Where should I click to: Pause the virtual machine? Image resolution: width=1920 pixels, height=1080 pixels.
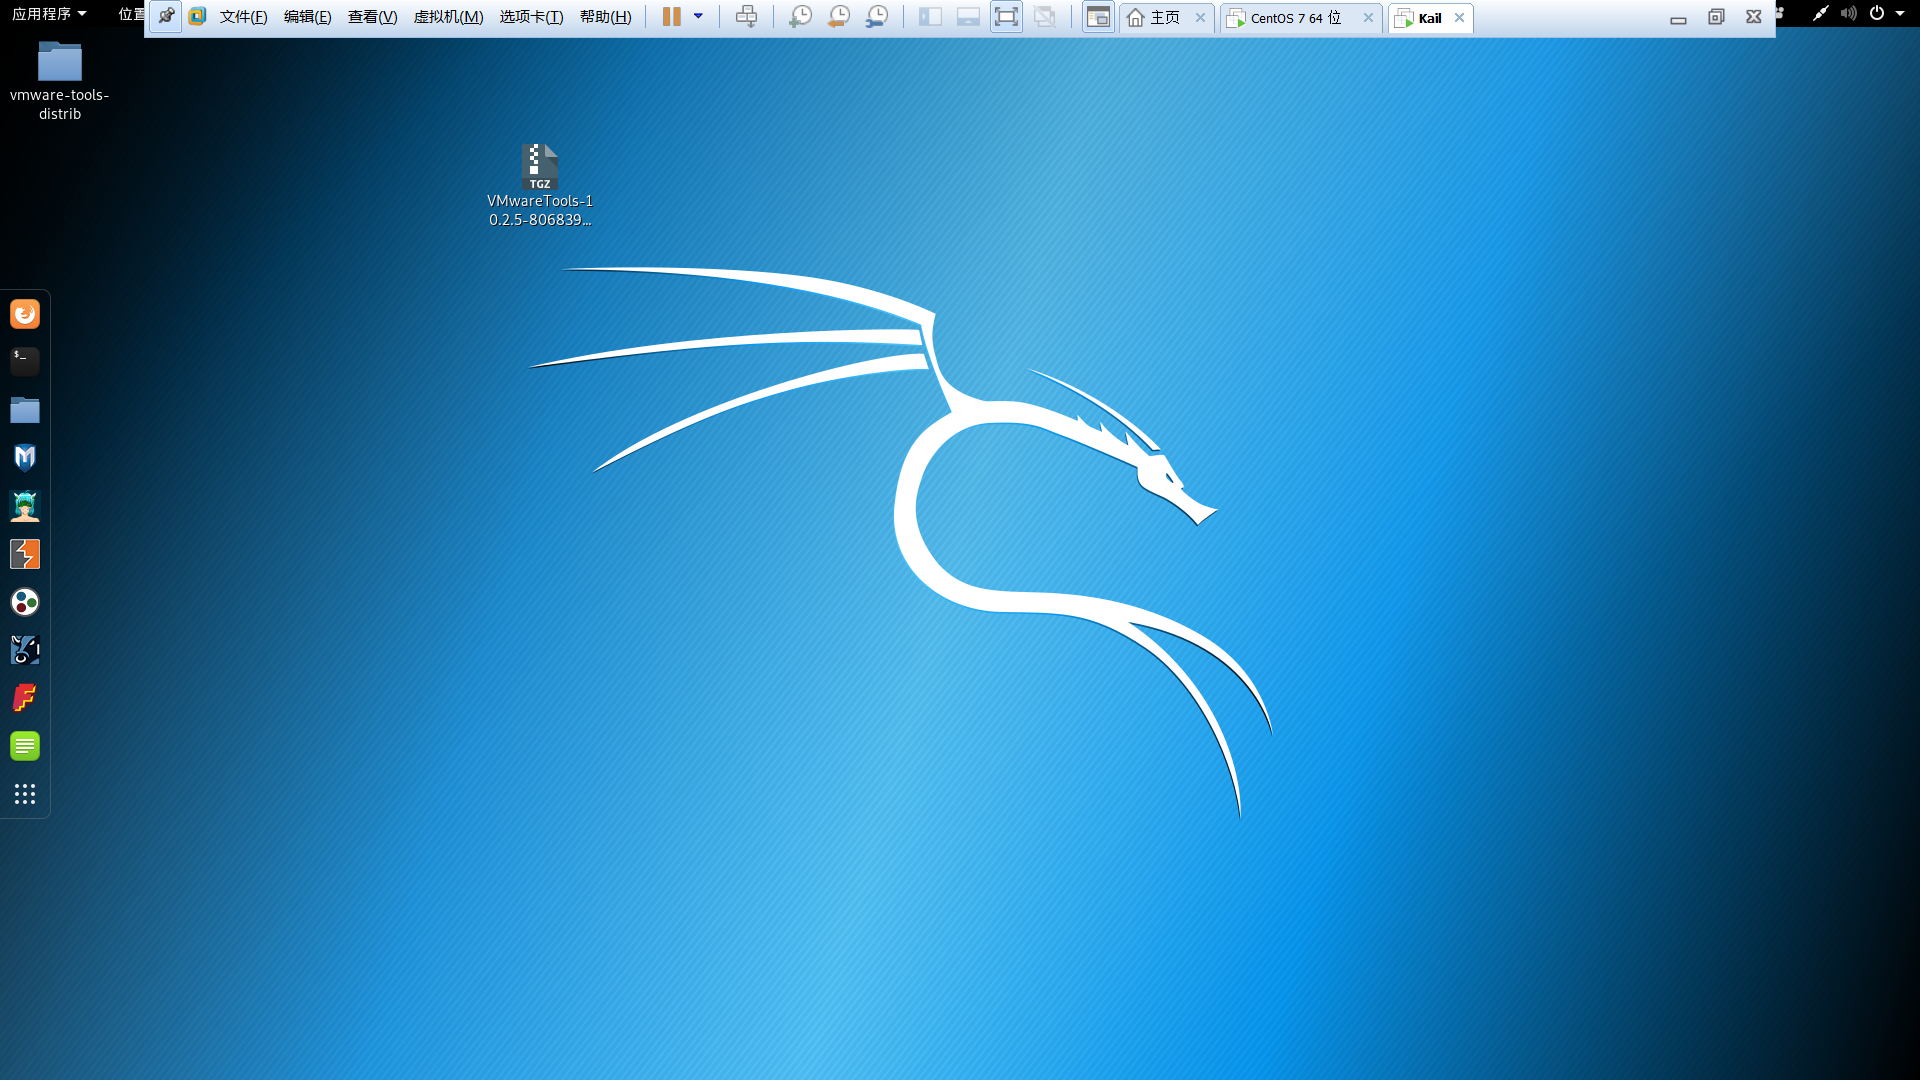point(671,16)
